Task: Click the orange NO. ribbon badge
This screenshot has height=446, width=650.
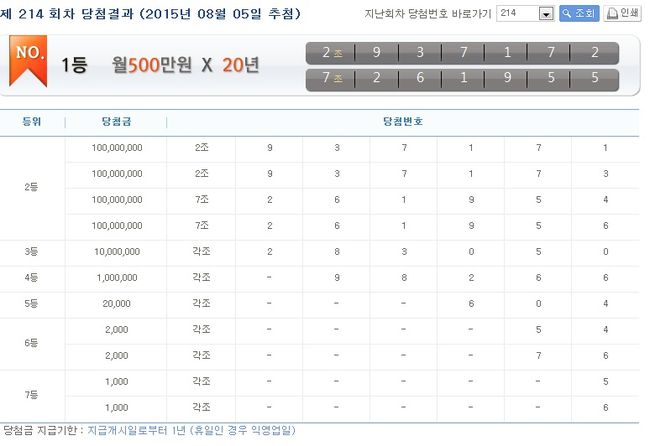Action: (x=28, y=58)
